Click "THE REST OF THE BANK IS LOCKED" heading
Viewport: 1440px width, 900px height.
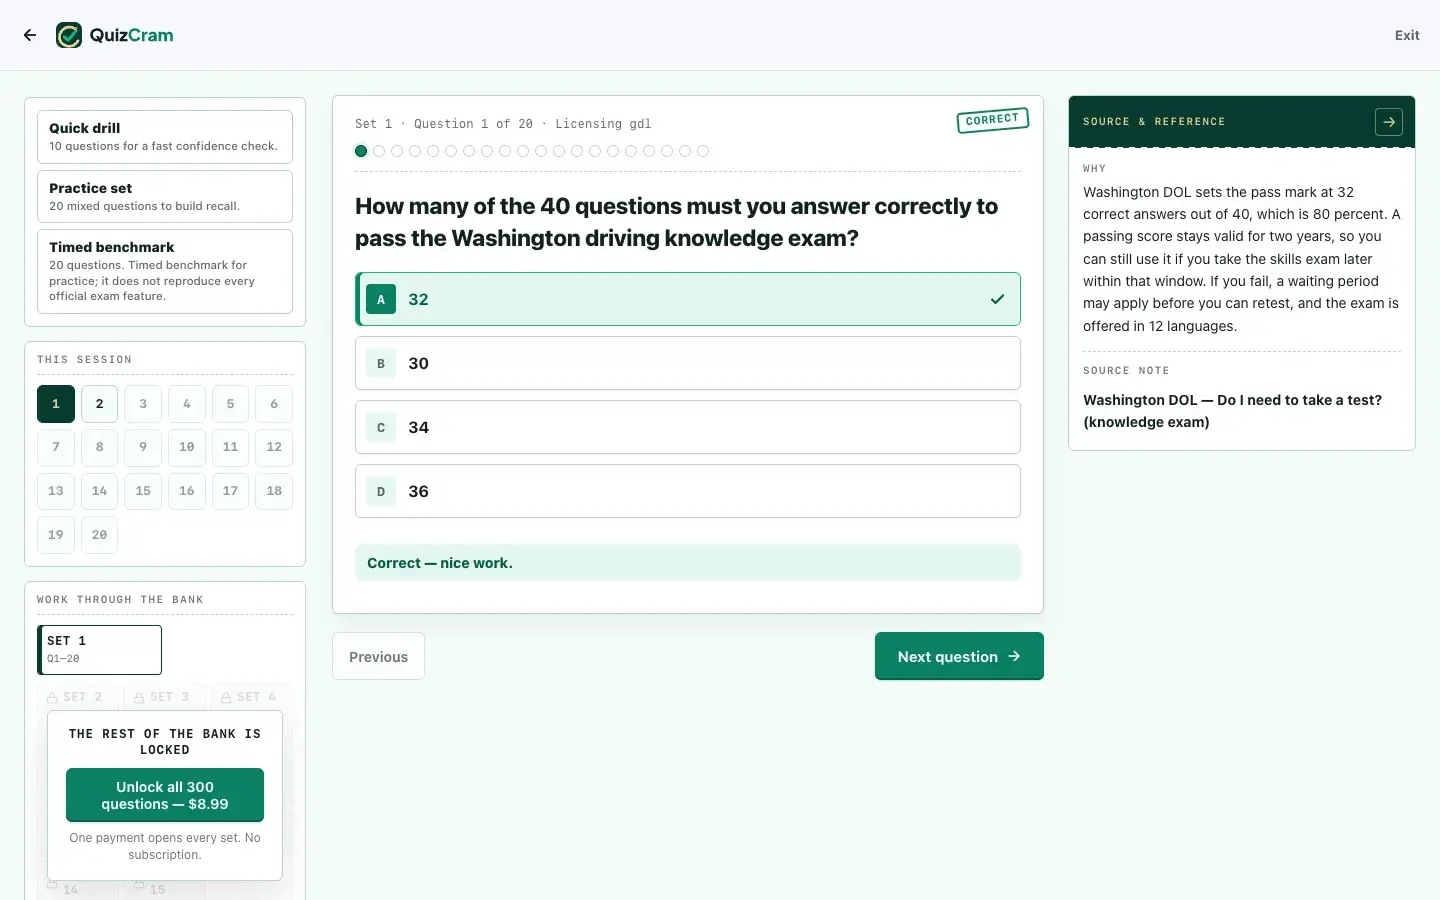(x=165, y=742)
